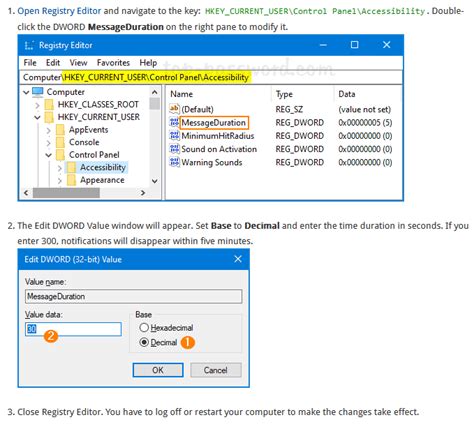Click the Sound on Activation value icon
This screenshot has height=429, width=474.
[x=174, y=149]
